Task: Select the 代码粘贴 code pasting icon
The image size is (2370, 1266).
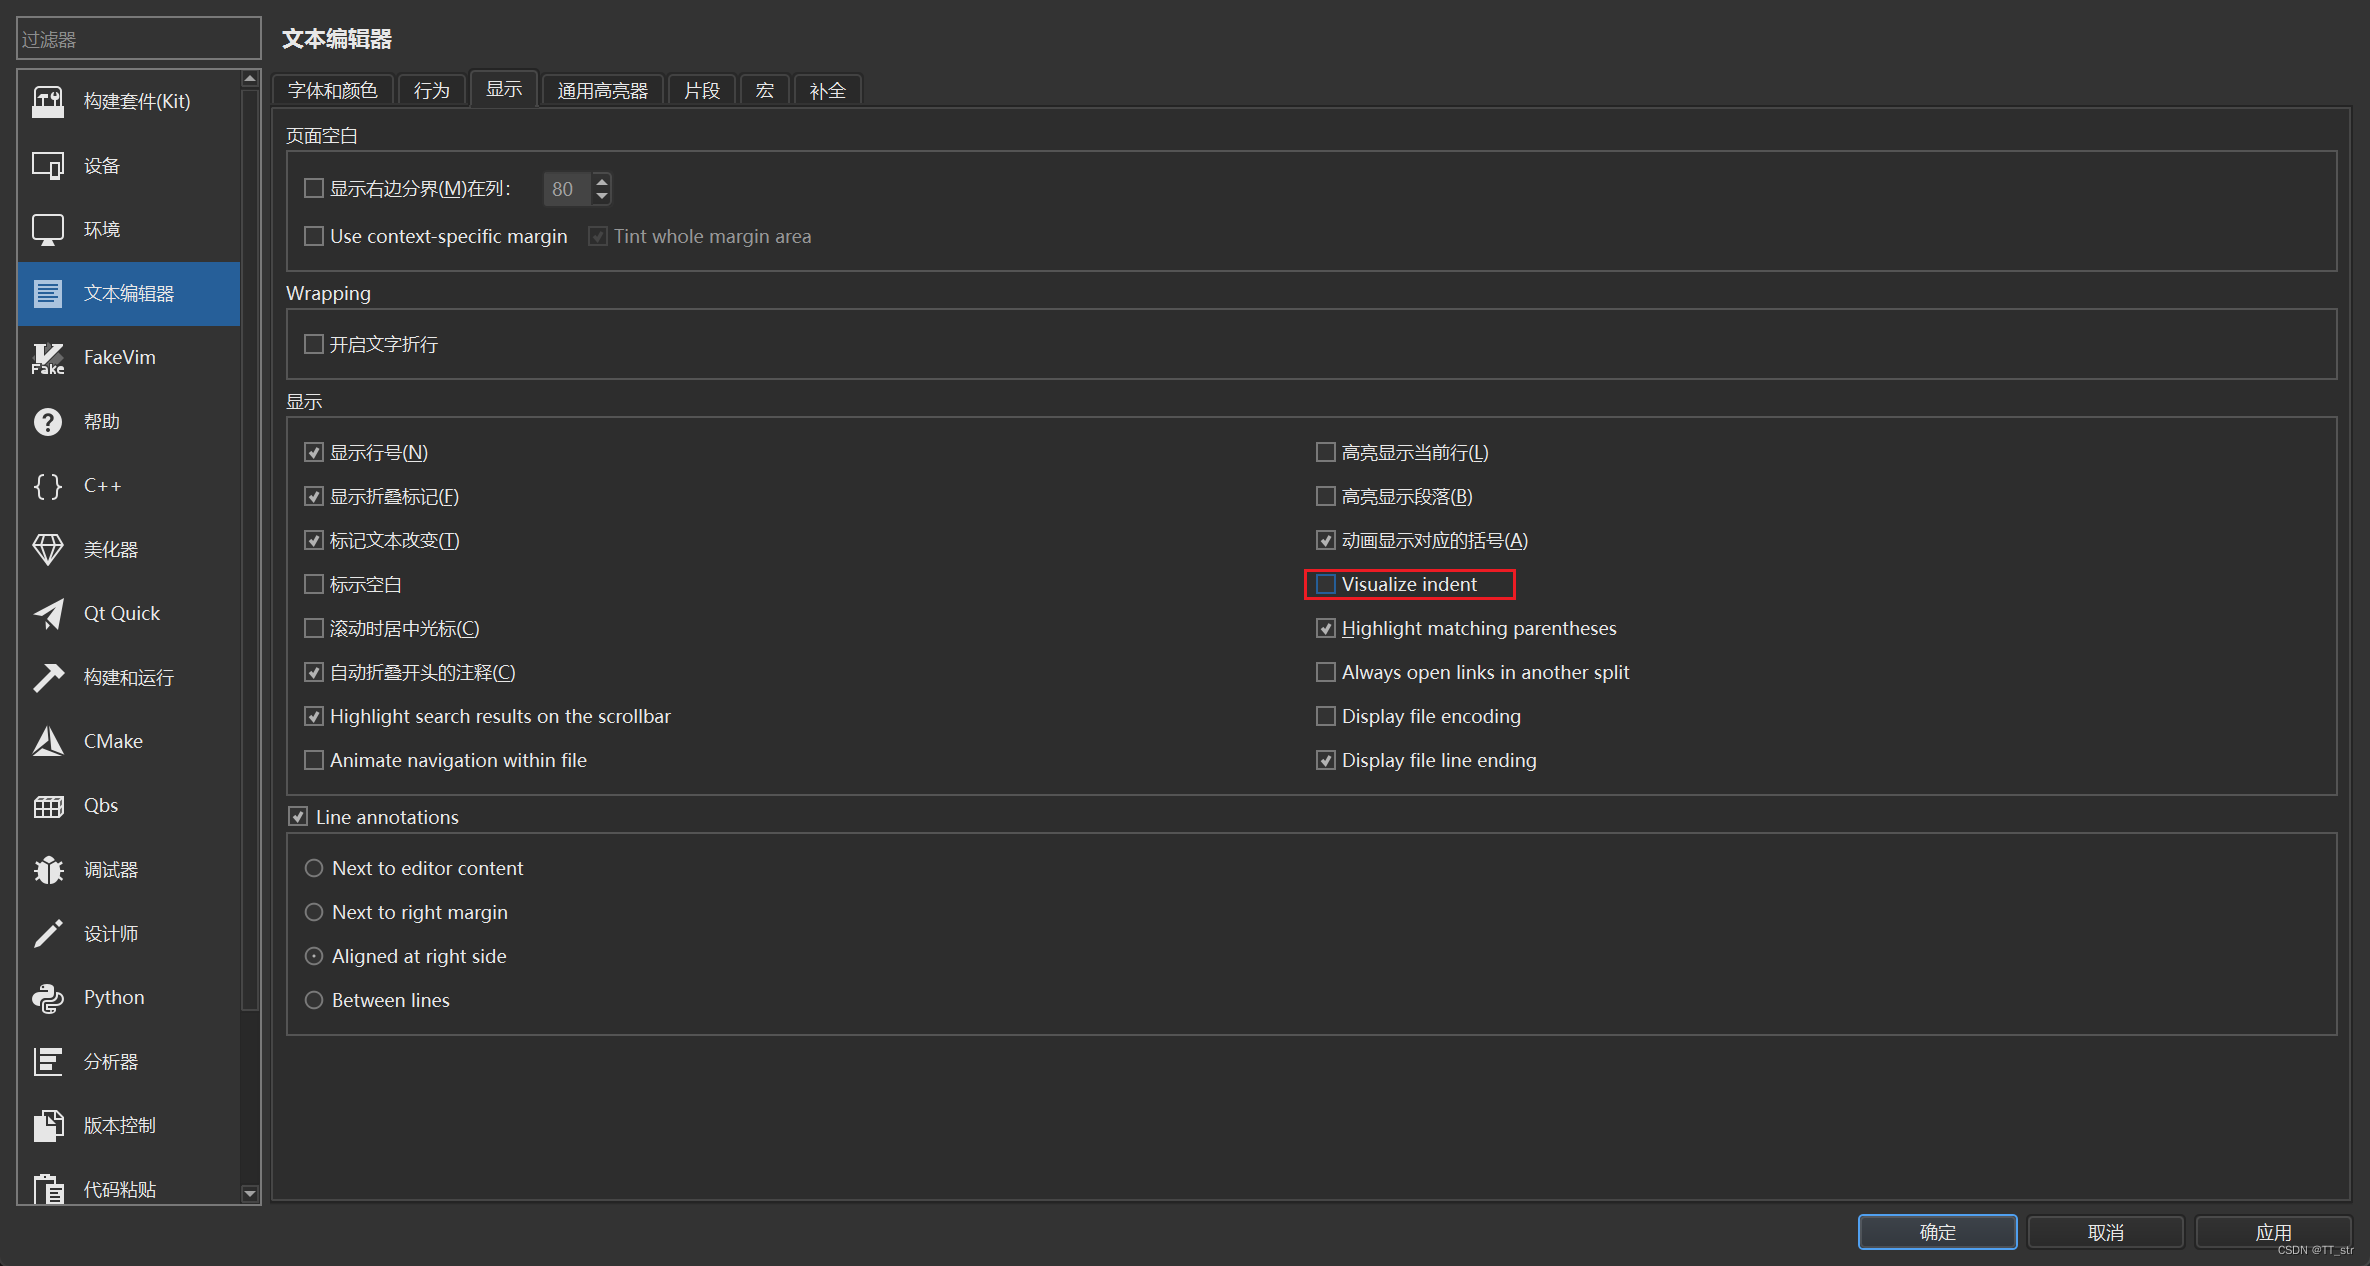Action: pos(48,1189)
